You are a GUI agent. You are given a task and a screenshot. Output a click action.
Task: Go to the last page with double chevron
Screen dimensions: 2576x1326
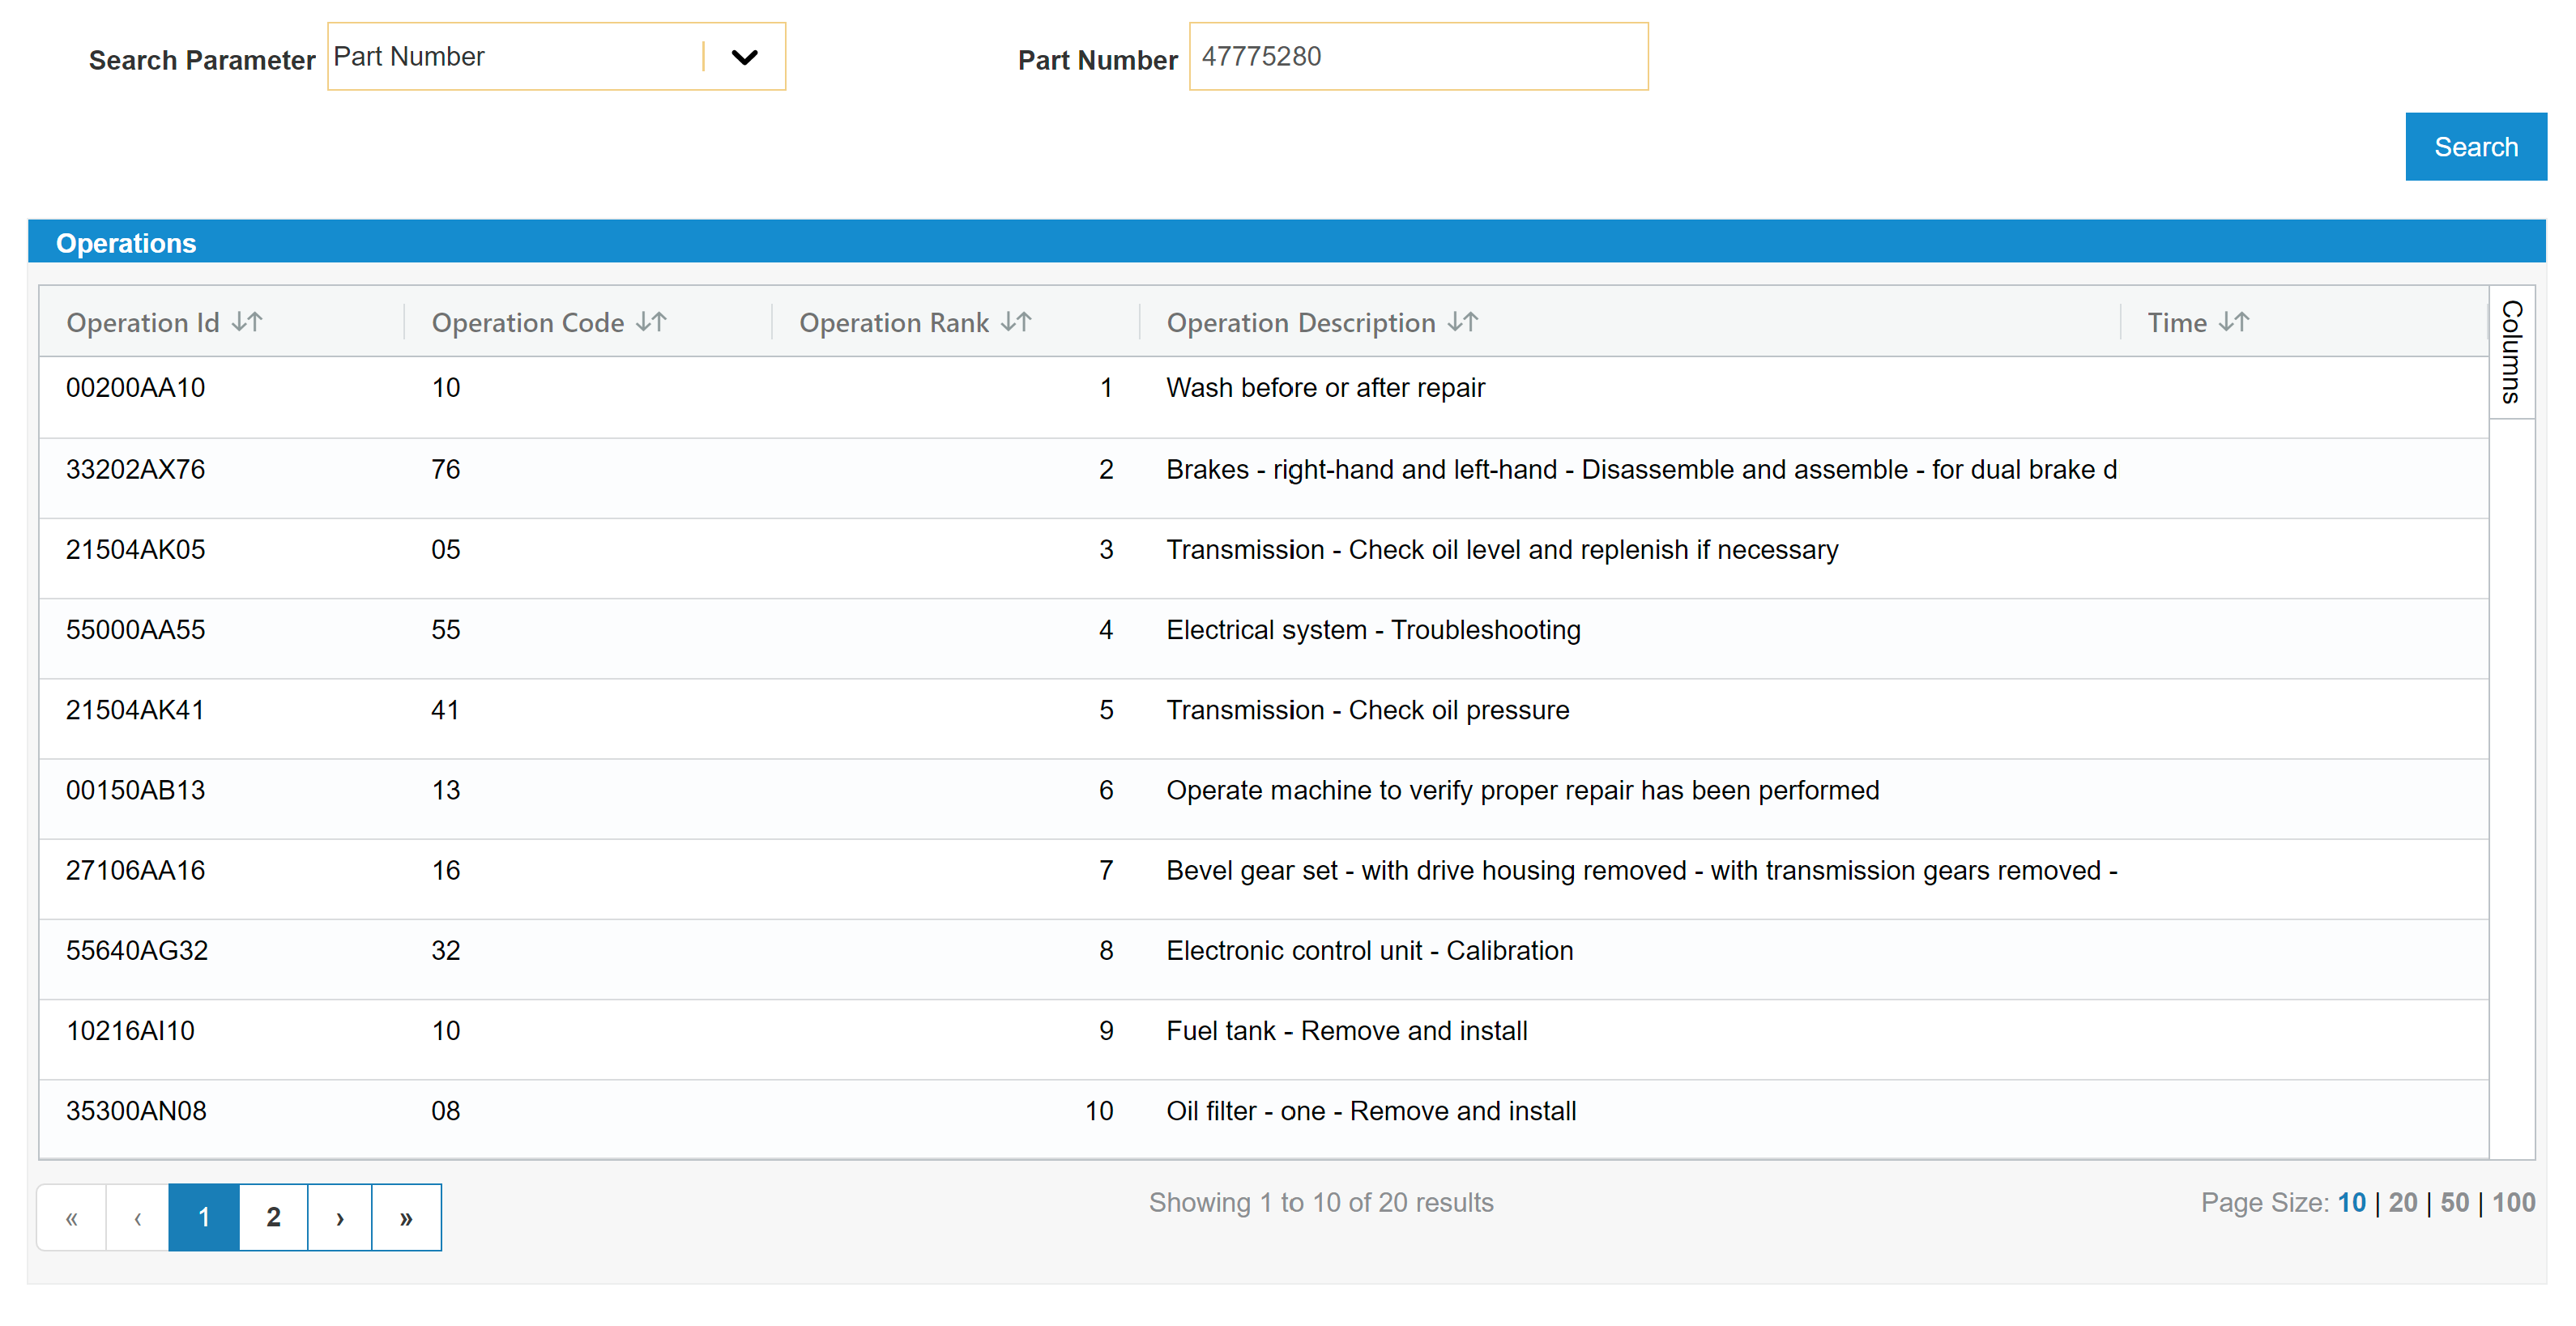click(x=406, y=1217)
